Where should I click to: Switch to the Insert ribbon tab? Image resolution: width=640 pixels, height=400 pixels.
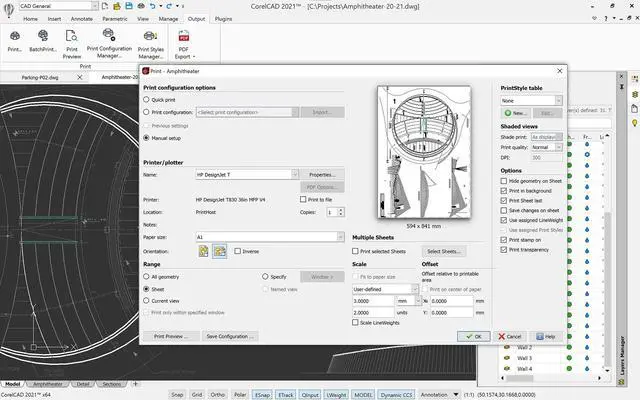(54, 19)
